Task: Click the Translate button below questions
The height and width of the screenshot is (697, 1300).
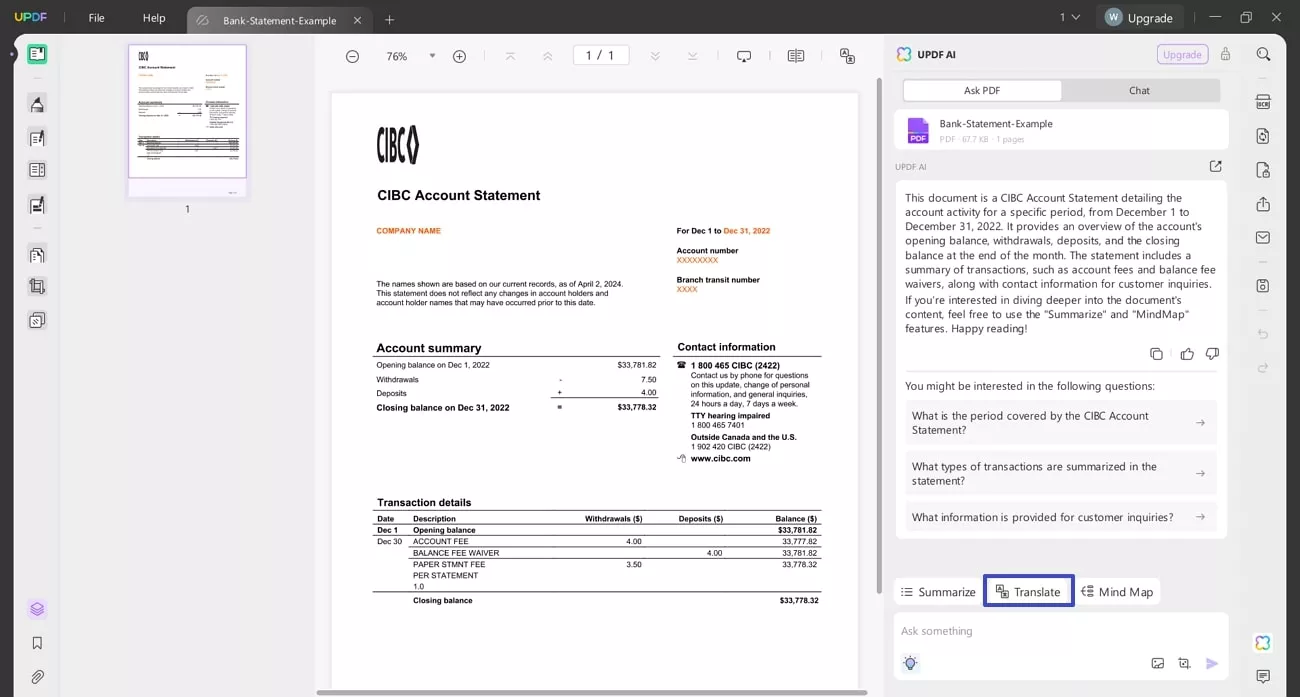Action: click(x=1029, y=592)
